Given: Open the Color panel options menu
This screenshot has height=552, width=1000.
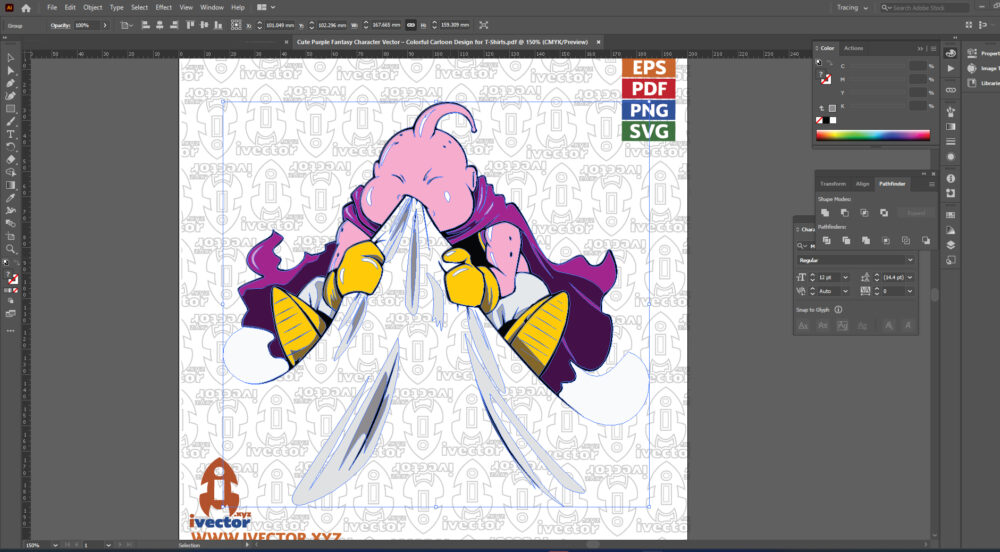Looking at the screenshot, I should point(934,48).
